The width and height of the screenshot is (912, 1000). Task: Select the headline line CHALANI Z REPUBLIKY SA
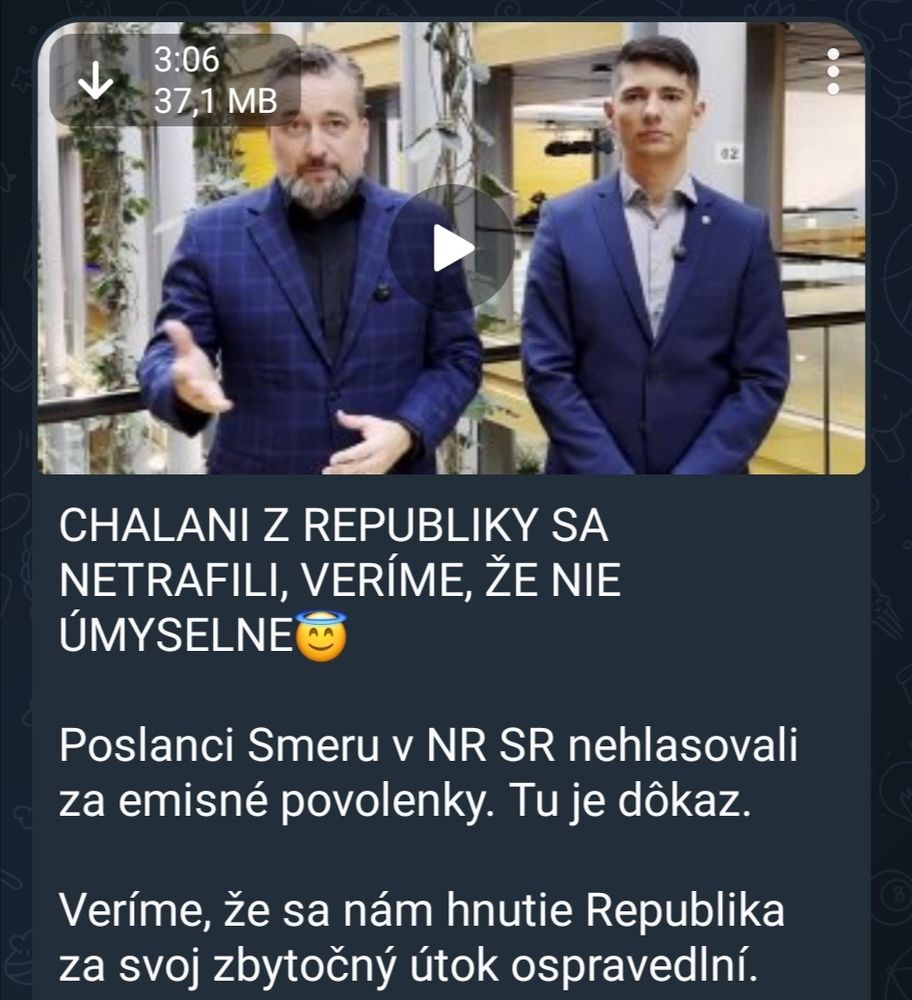(334, 526)
